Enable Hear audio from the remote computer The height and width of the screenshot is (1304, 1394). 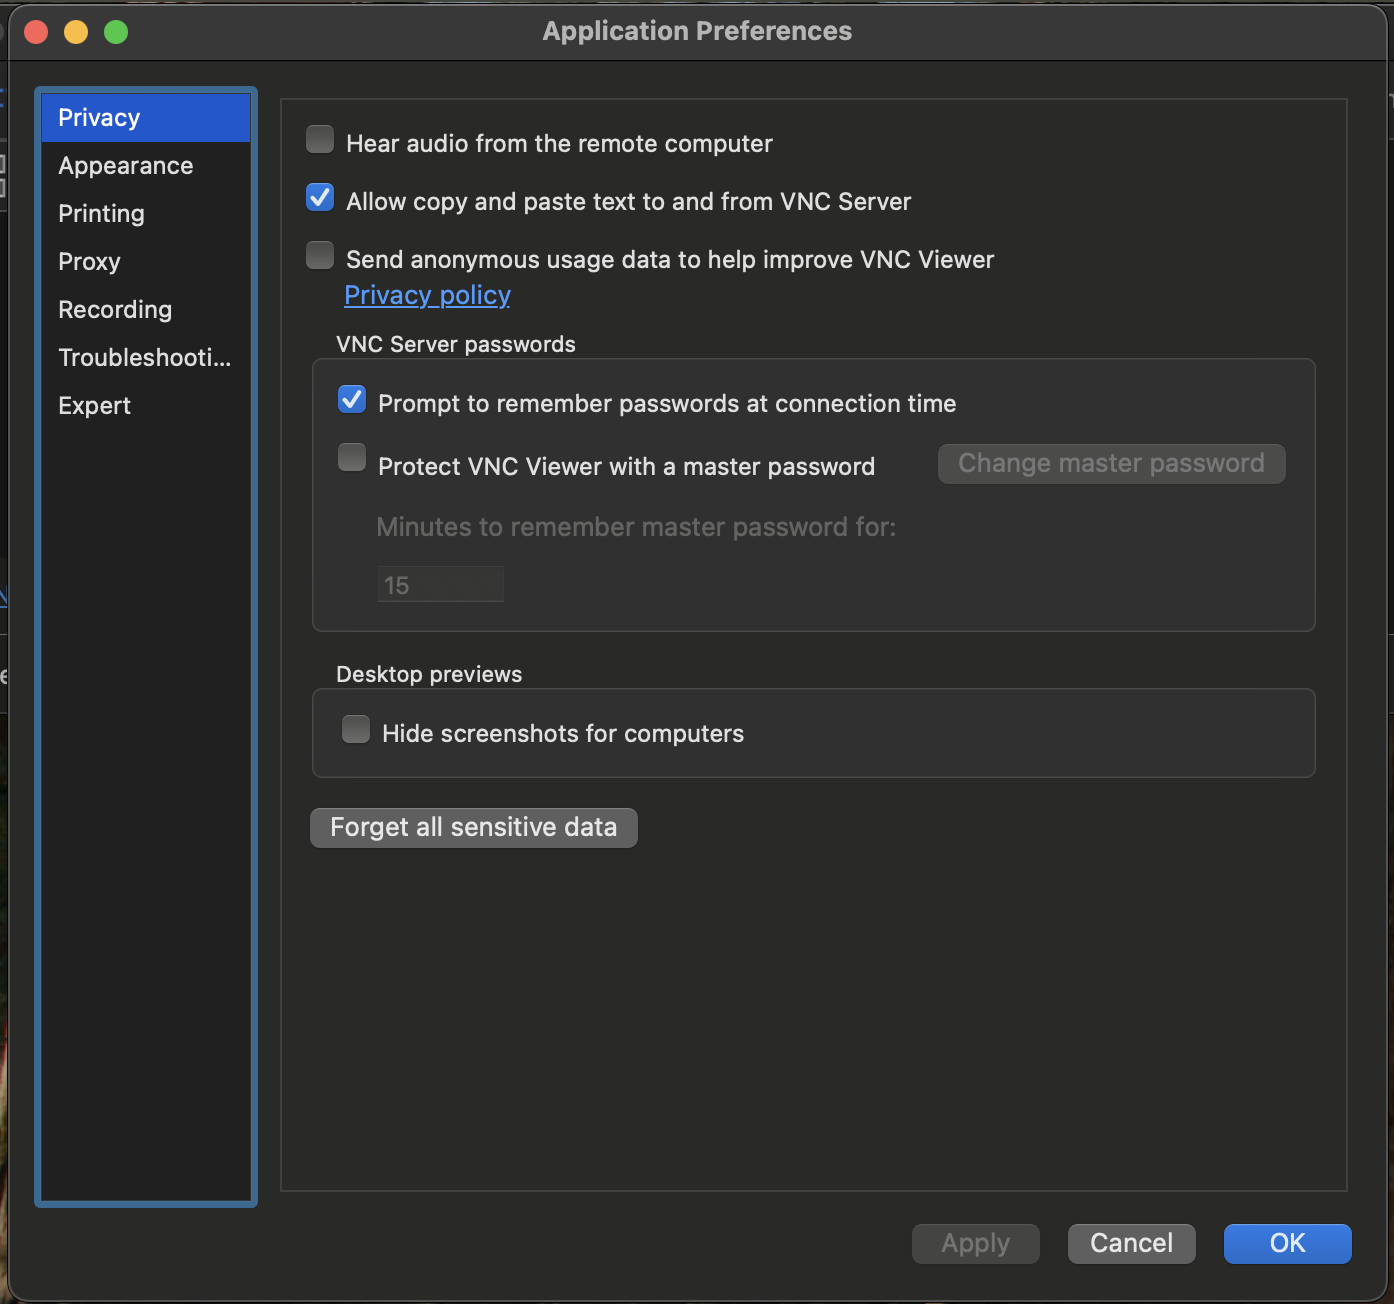pos(320,139)
